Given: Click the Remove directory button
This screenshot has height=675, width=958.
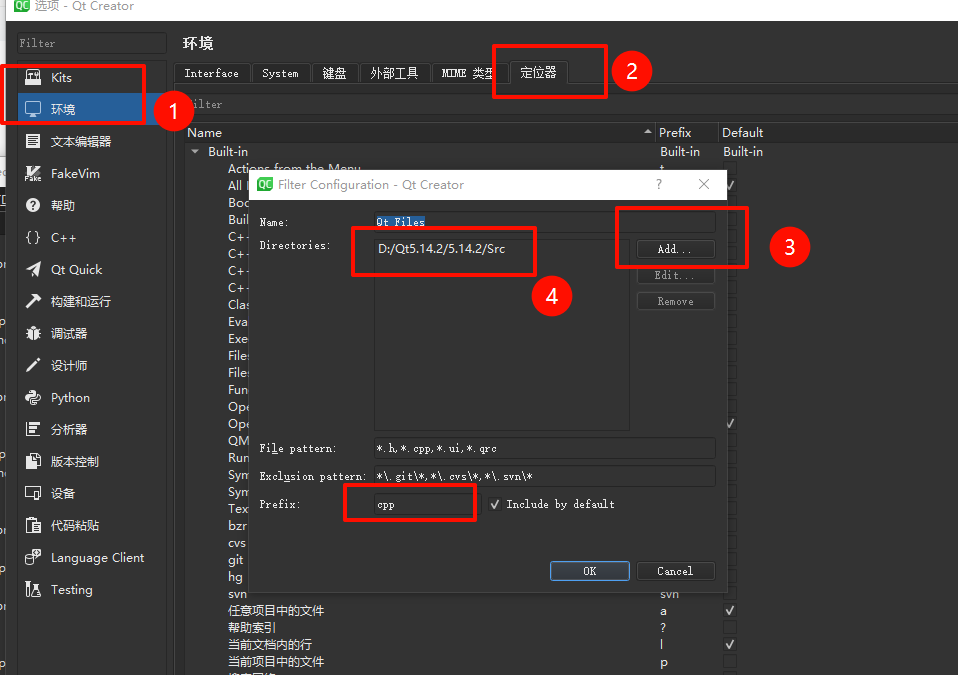Looking at the screenshot, I should pyautogui.click(x=675, y=301).
